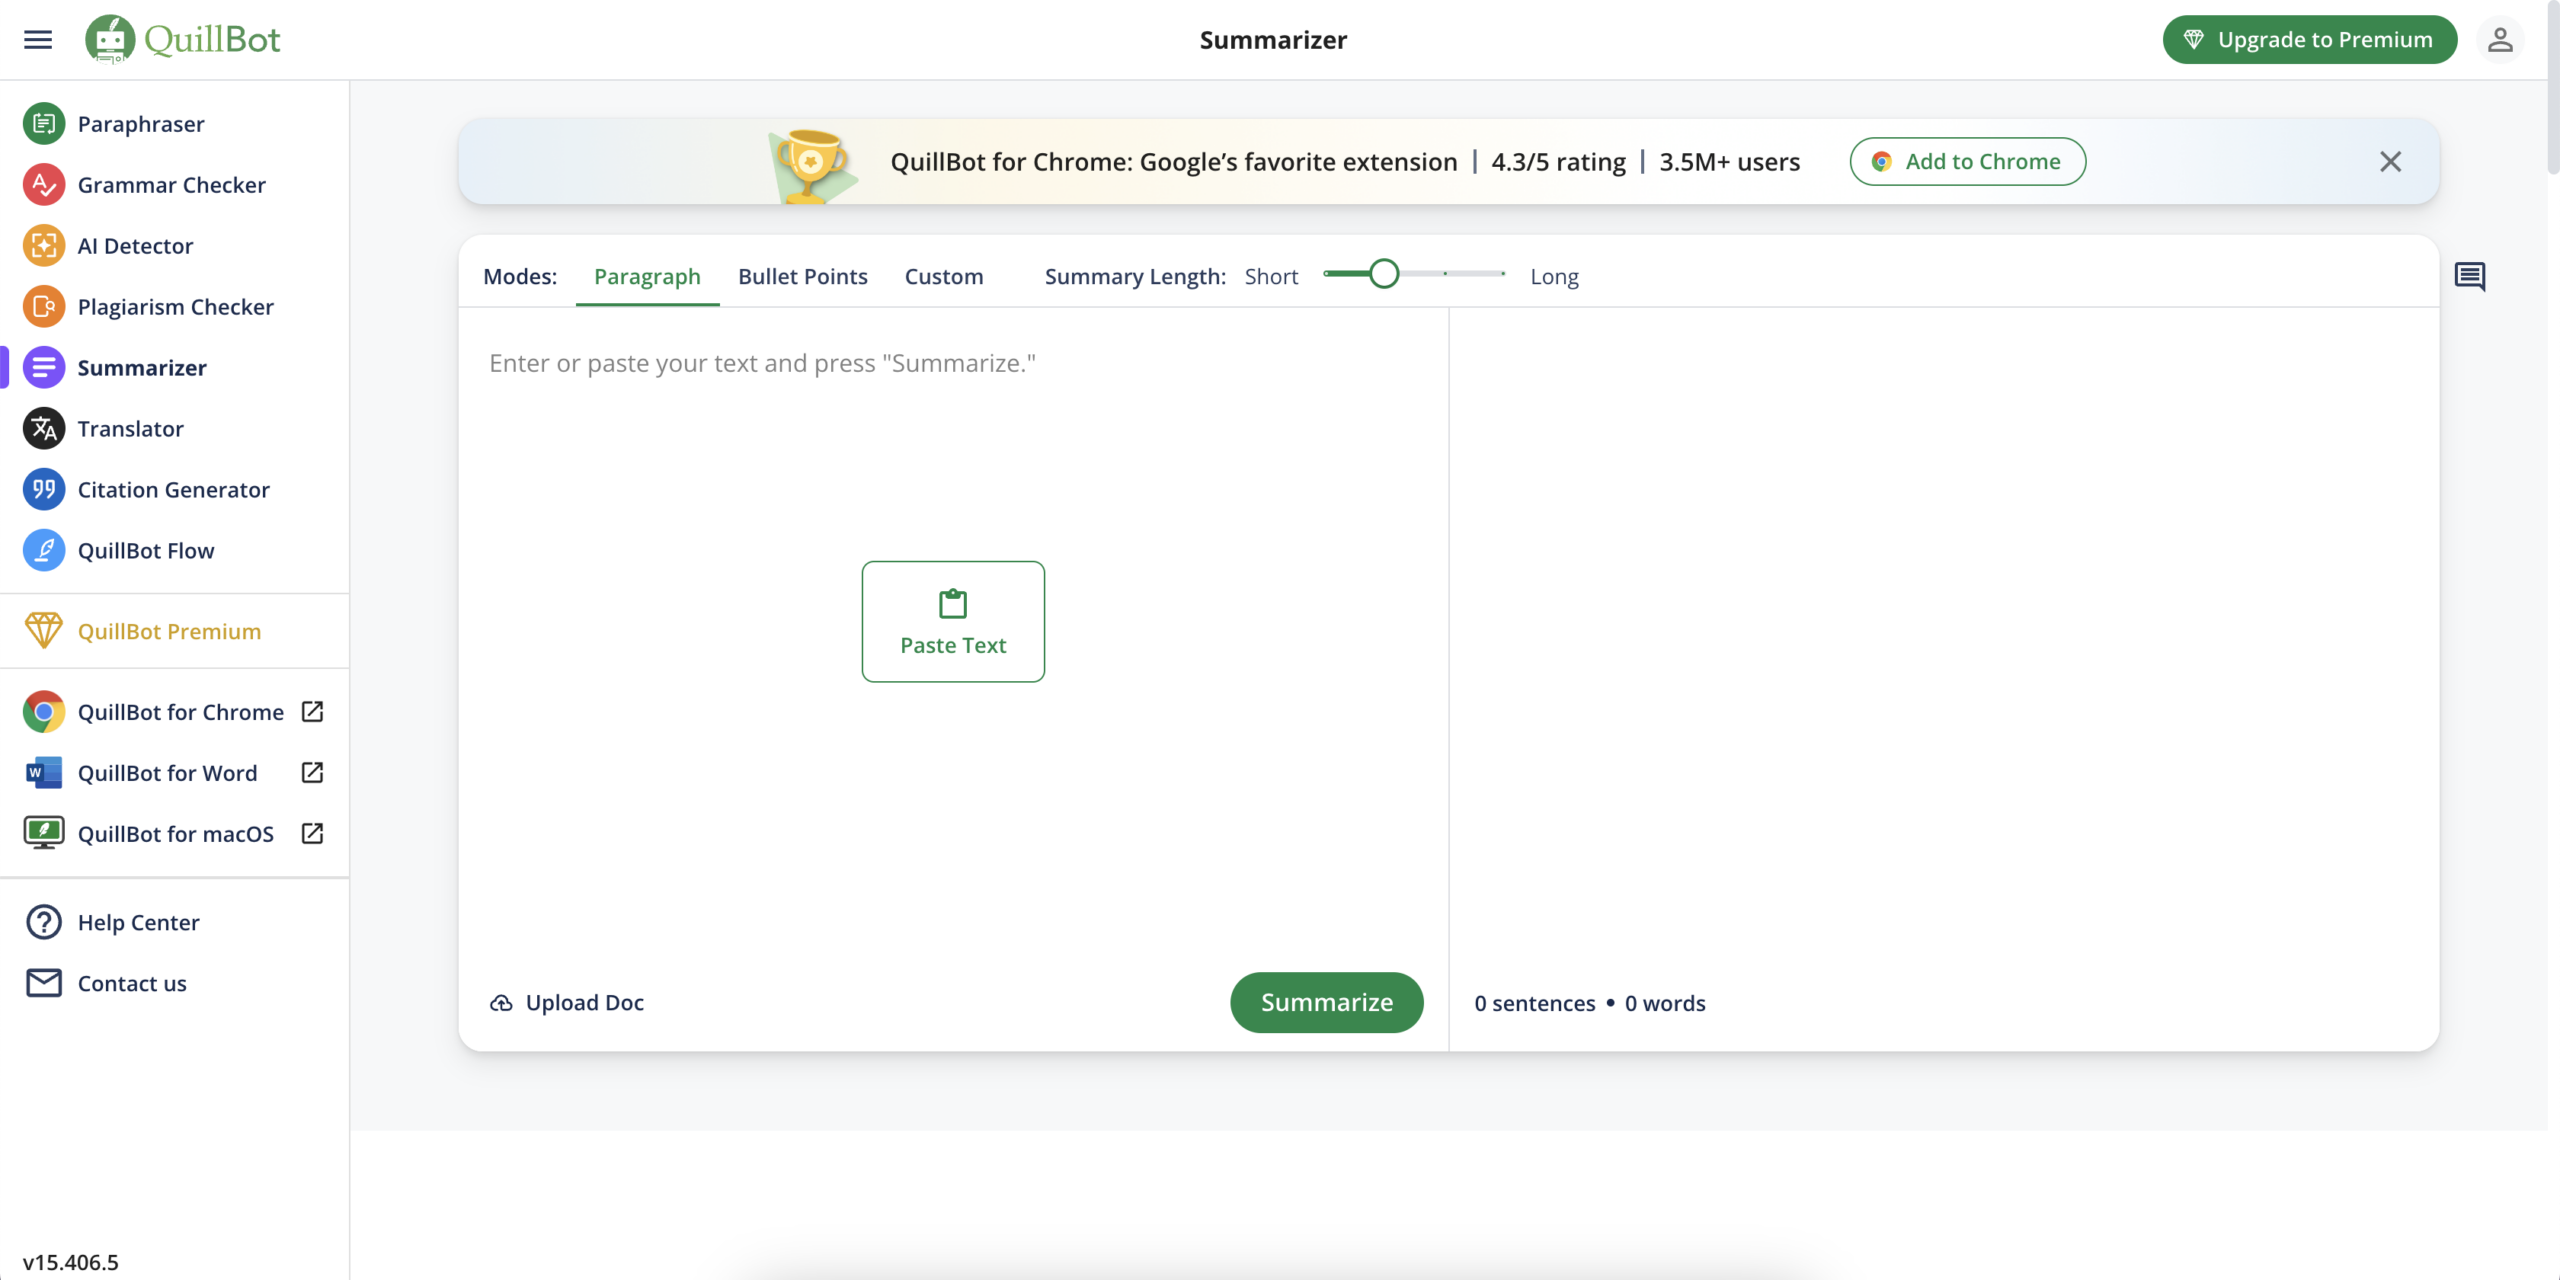This screenshot has height=1280, width=2560.
Task: Open Citation Generator from the sidebar
Action: point(174,490)
